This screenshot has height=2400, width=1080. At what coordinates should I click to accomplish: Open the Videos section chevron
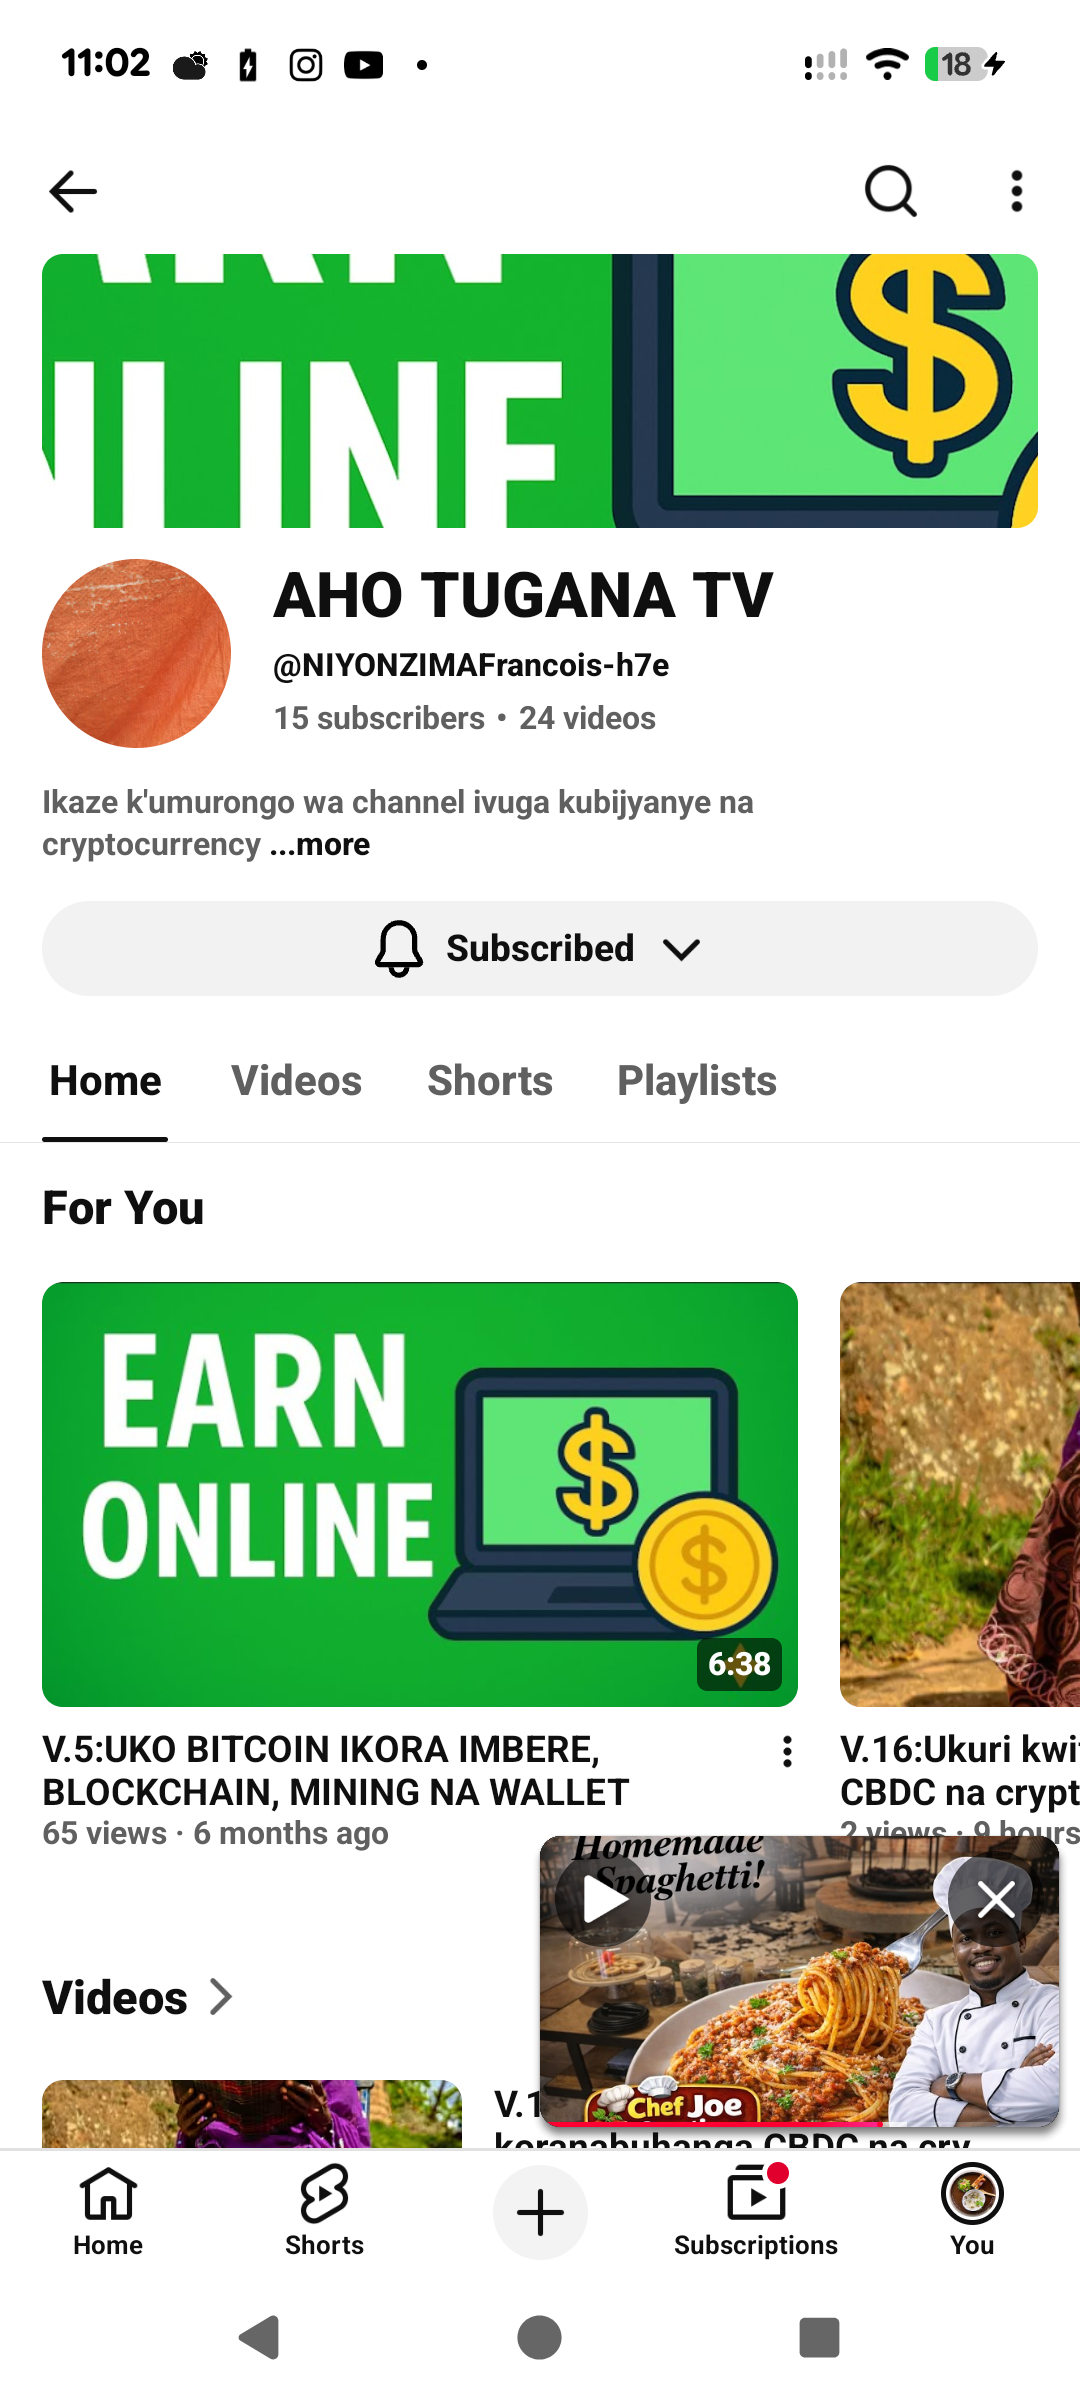pyautogui.click(x=221, y=1997)
